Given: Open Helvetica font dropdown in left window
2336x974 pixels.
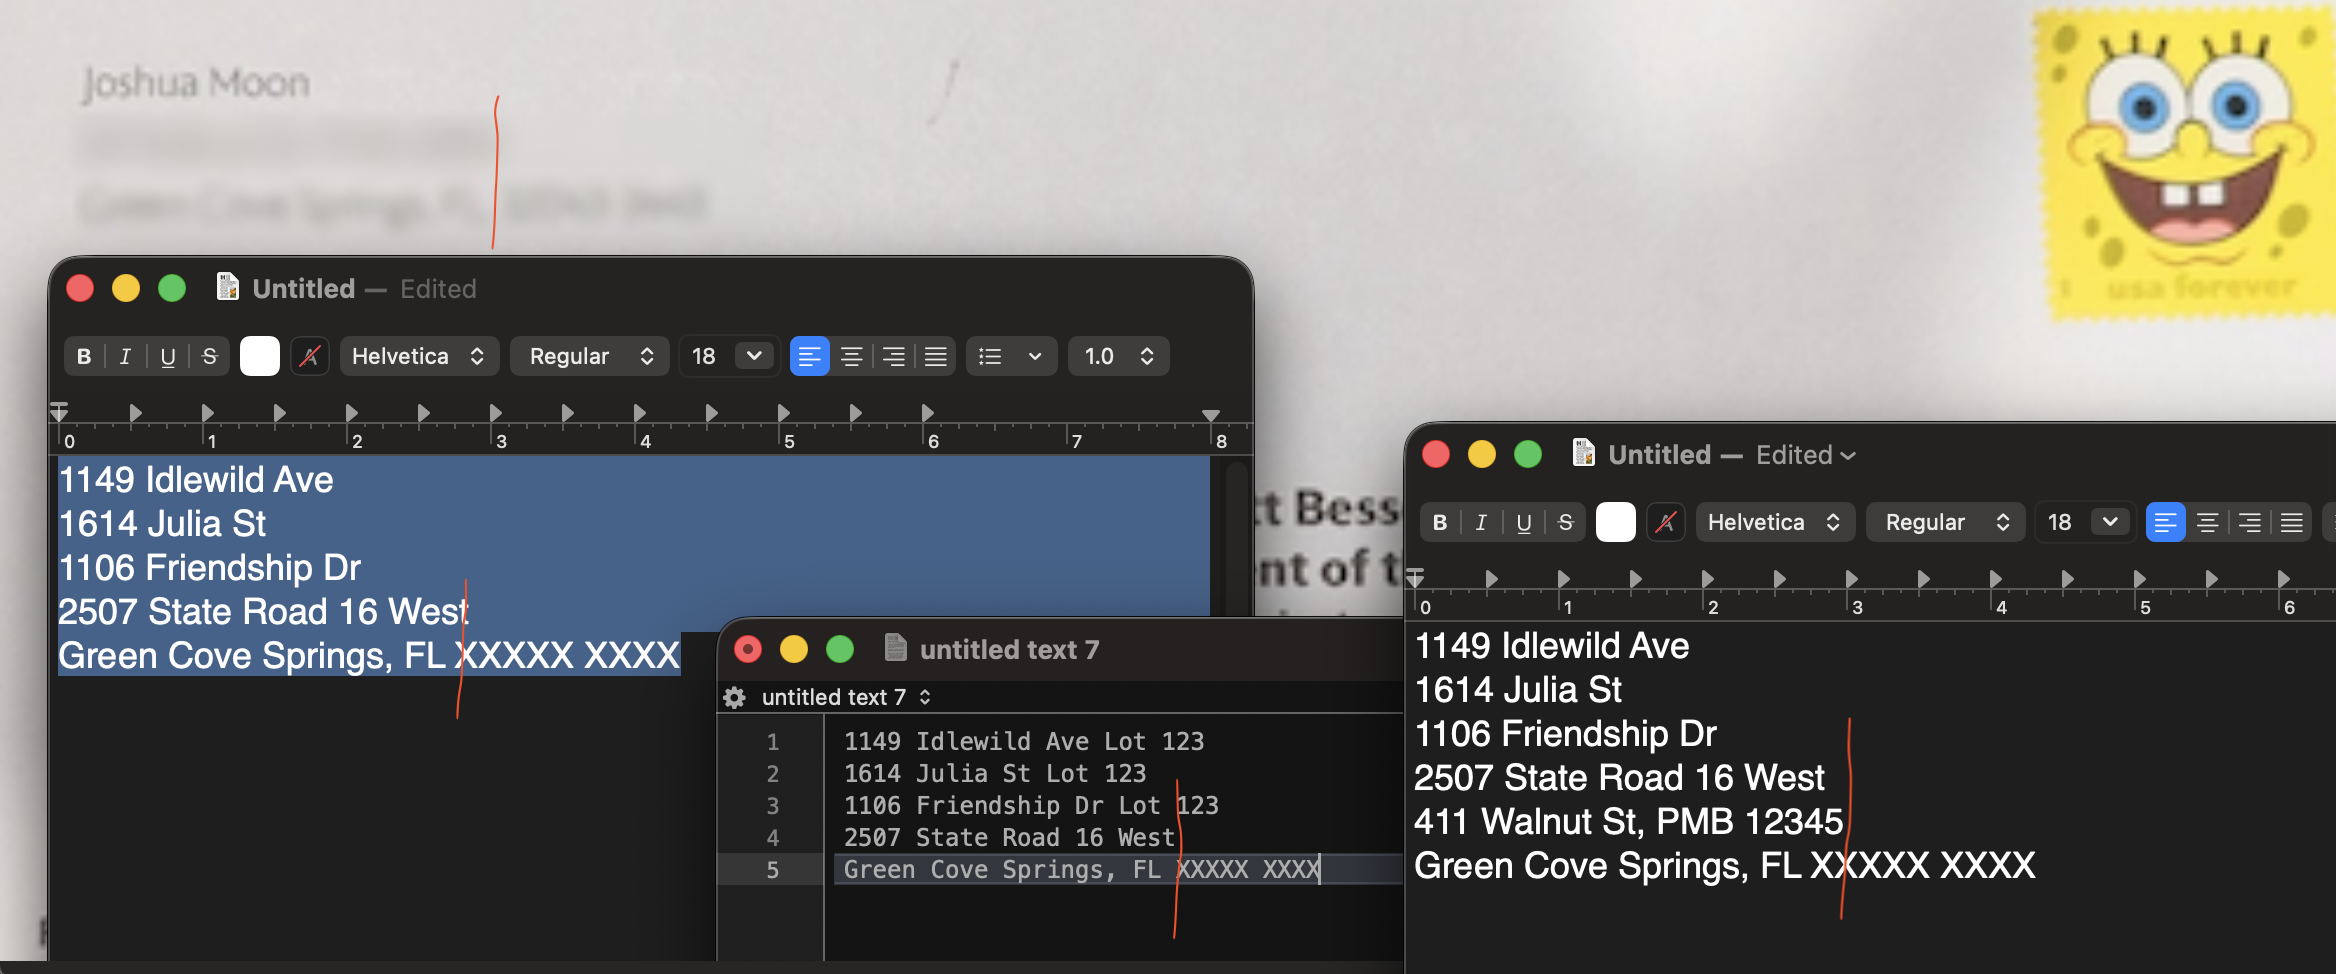Looking at the screenshot, I should (x=419, y=357).
